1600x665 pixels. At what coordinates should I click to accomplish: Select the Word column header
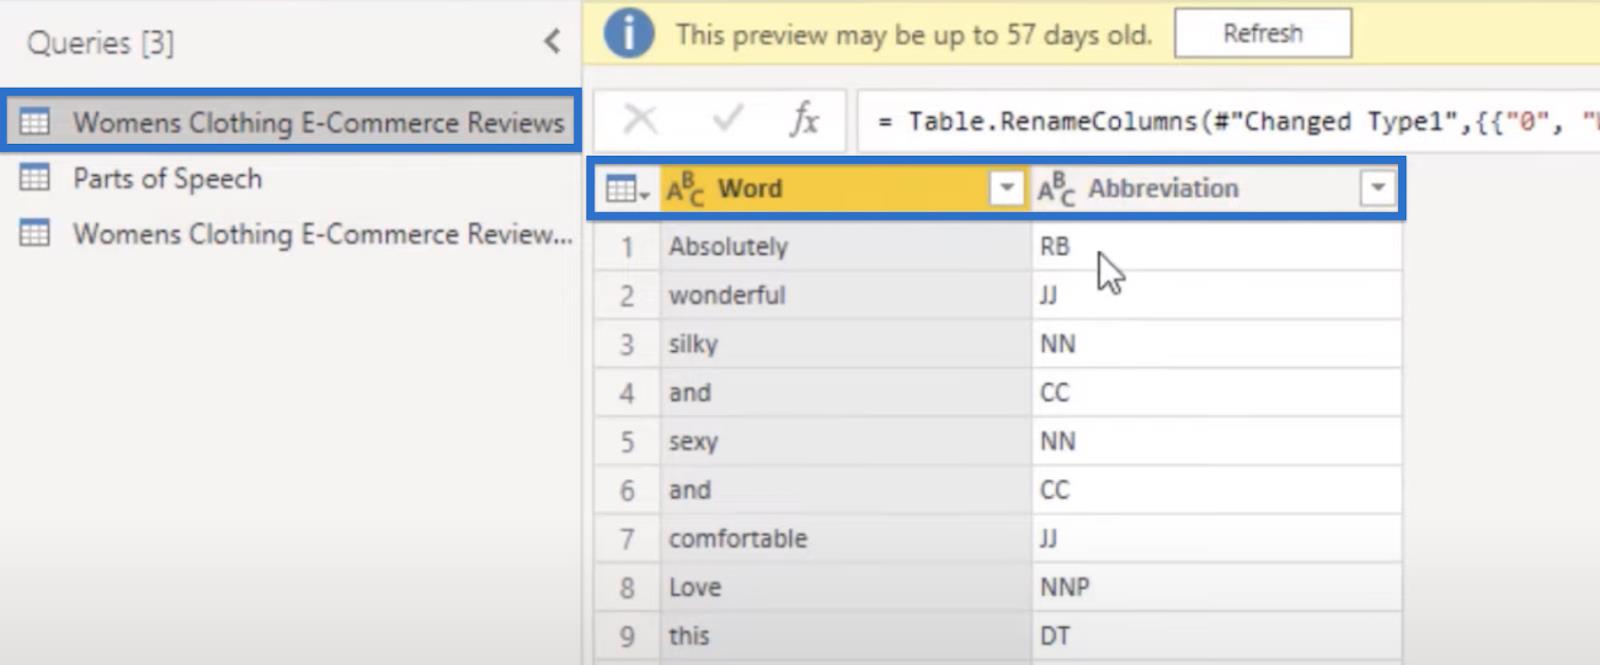(x=845, y=188)
